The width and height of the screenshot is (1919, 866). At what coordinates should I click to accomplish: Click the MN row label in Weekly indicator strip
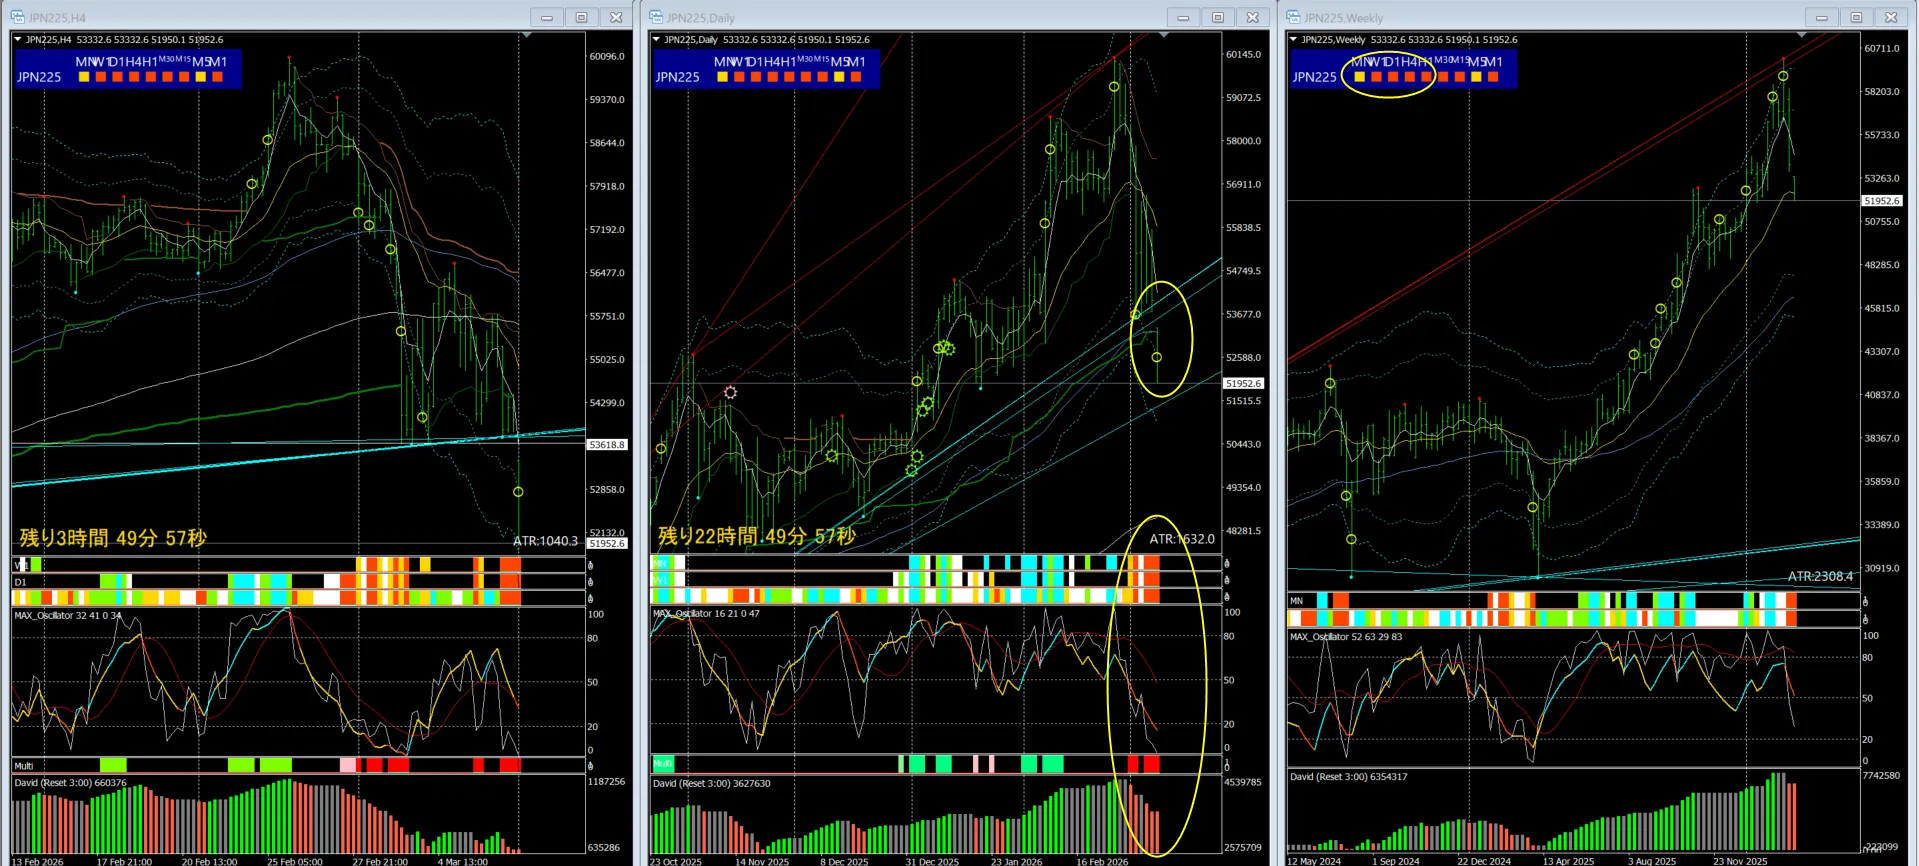point(1297,601)
